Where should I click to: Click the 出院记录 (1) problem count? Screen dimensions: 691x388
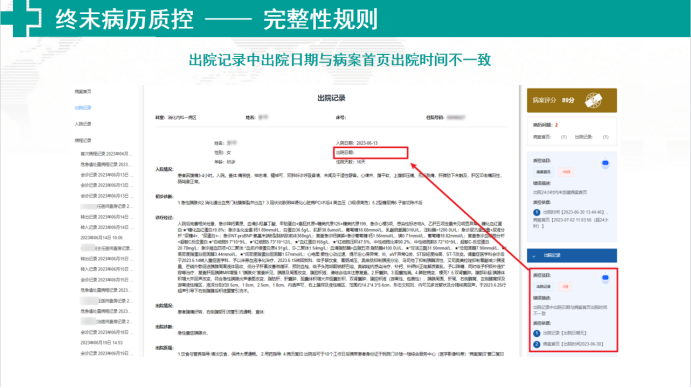(592, 137)
